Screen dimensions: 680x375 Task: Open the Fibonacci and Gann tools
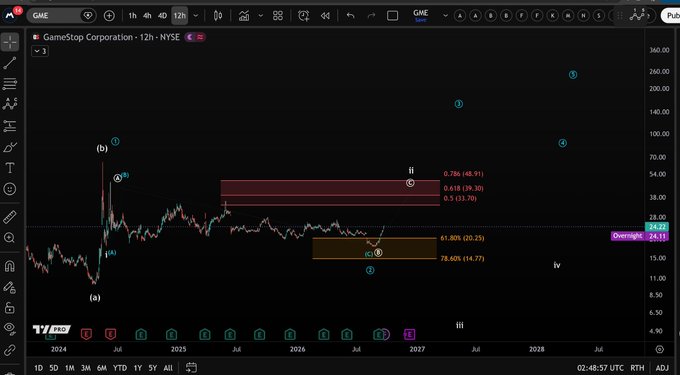[10, 84]
